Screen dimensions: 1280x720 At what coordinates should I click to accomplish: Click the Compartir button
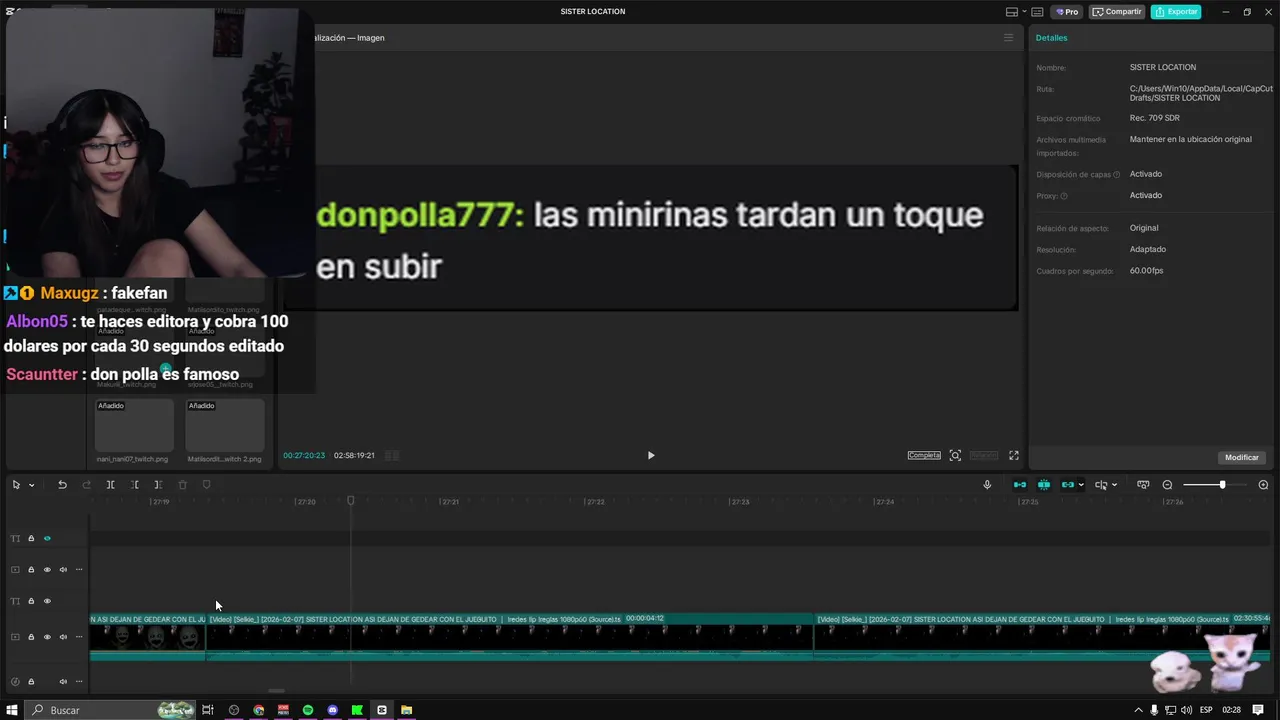(x=1117, y=12)
